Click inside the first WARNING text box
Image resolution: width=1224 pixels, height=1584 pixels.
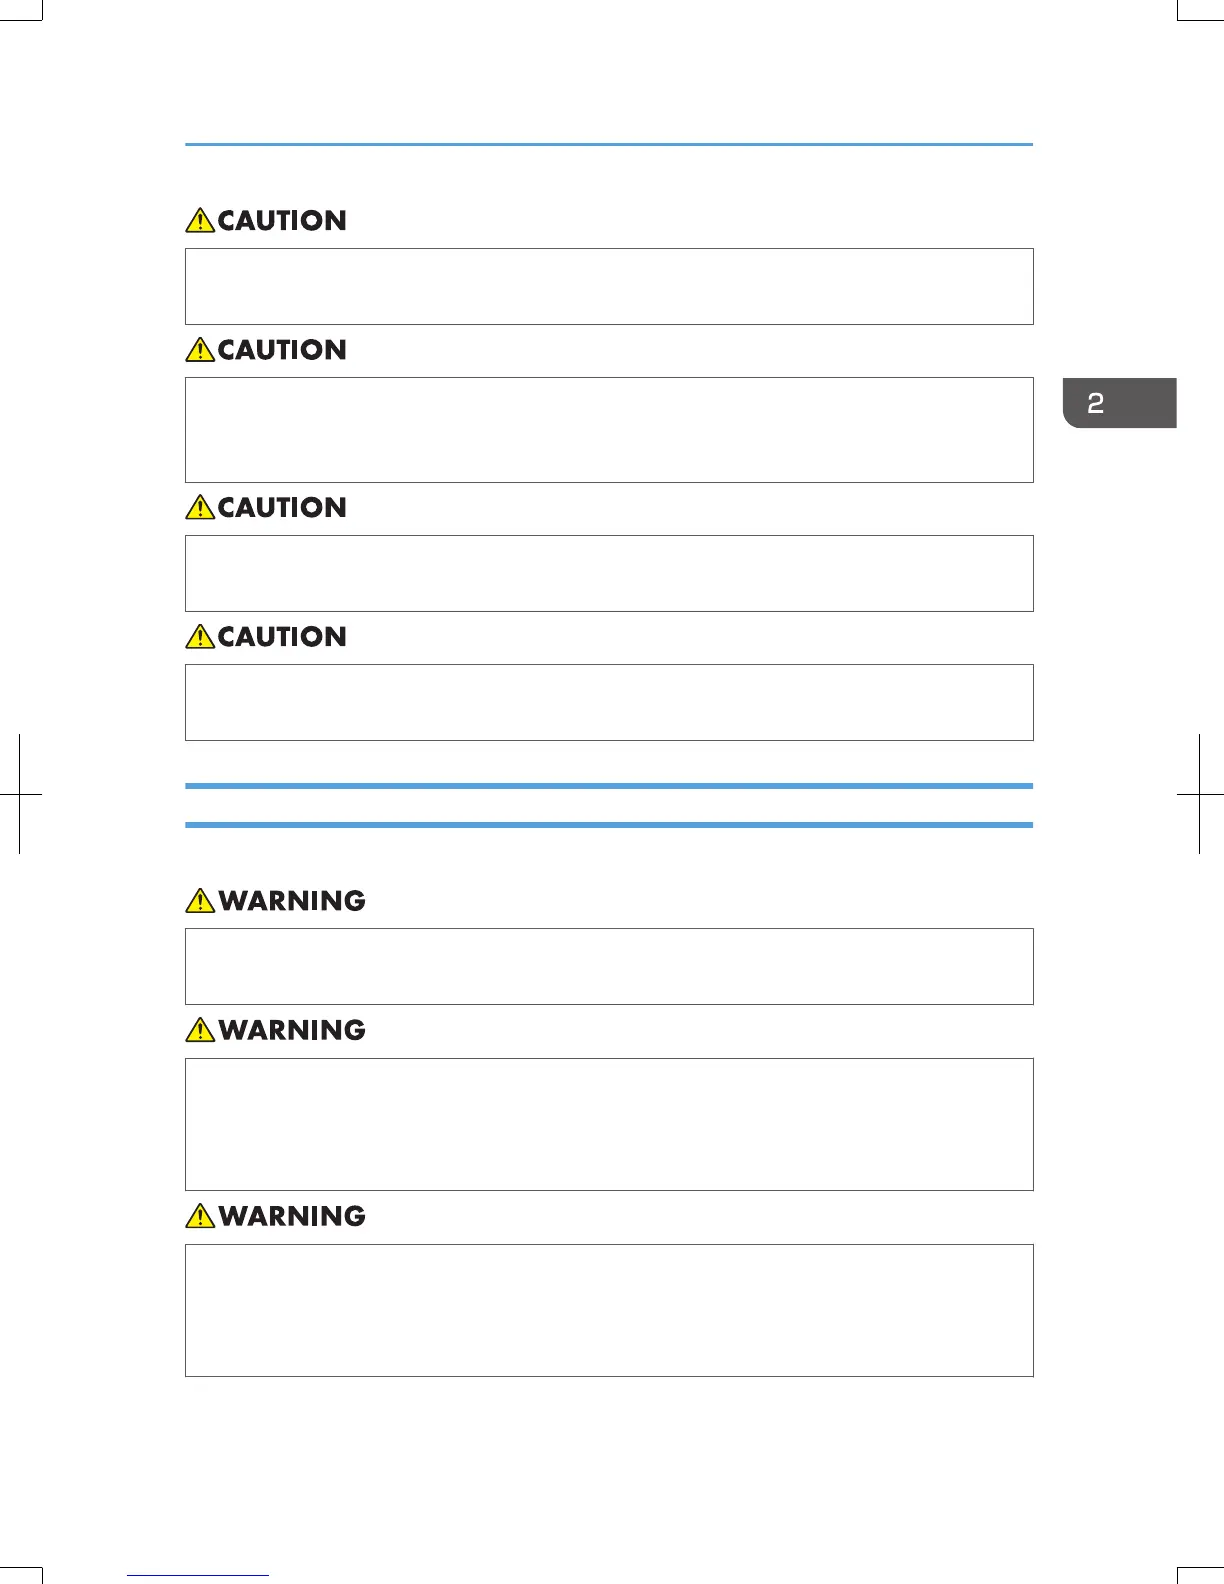coord(609,966)
